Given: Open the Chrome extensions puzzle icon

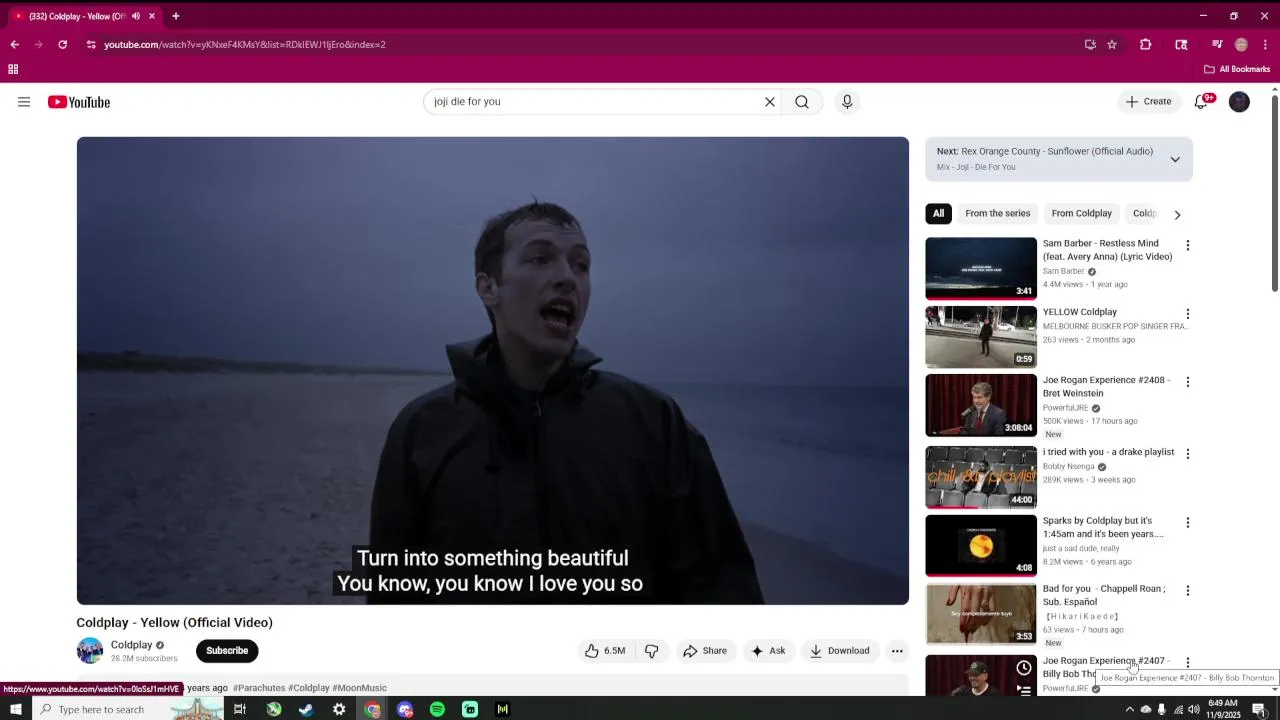Looking at the screenshot, I should click(1146, 44).
